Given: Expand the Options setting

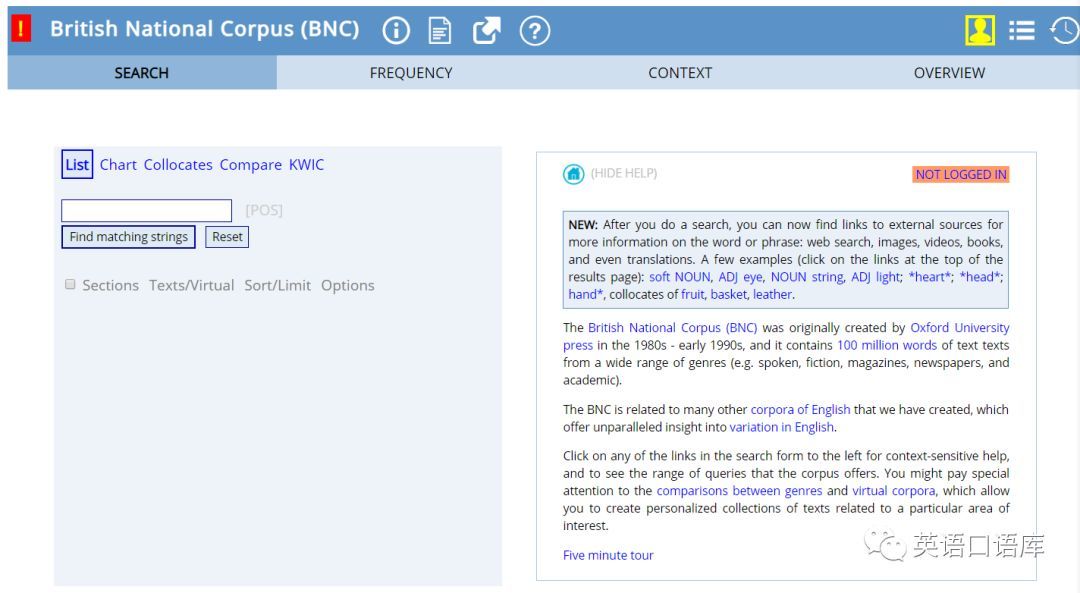Looking at the screenshot, I should [x=348, y=285].
